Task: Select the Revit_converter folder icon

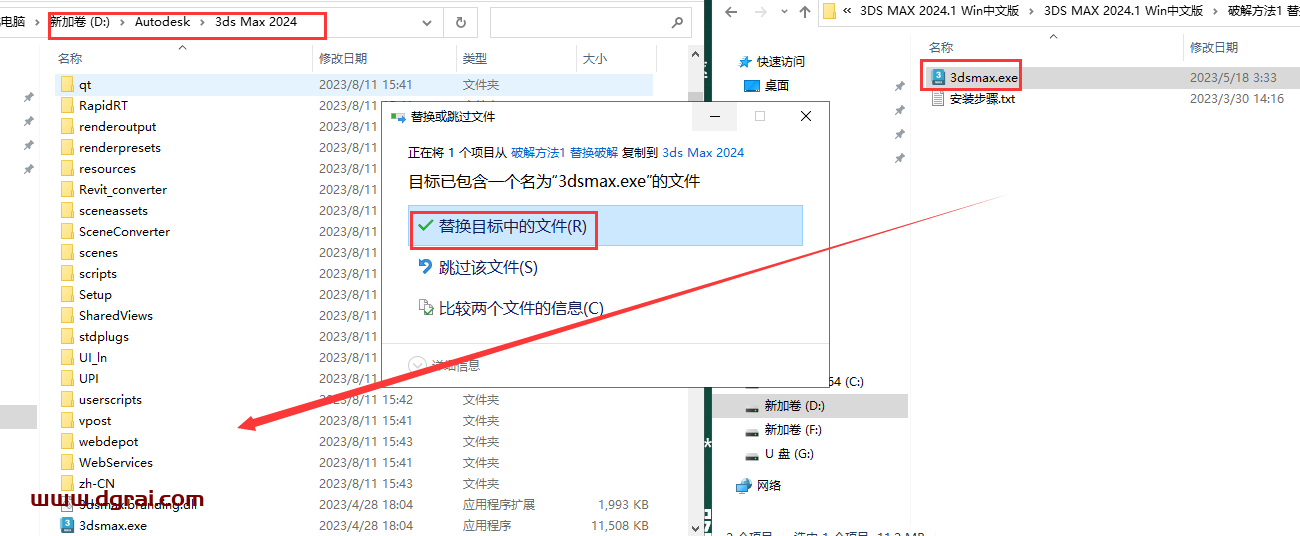Action: coord(67,189)
